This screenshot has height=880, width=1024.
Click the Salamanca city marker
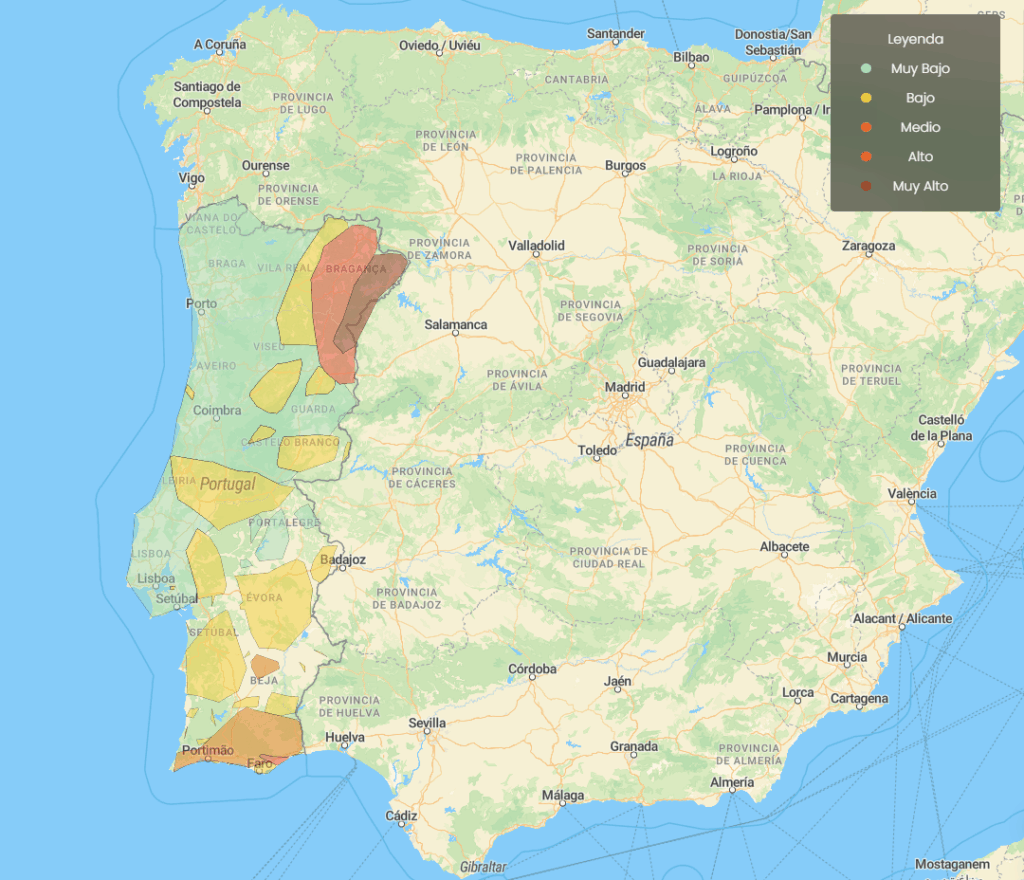tap(455, 334)
